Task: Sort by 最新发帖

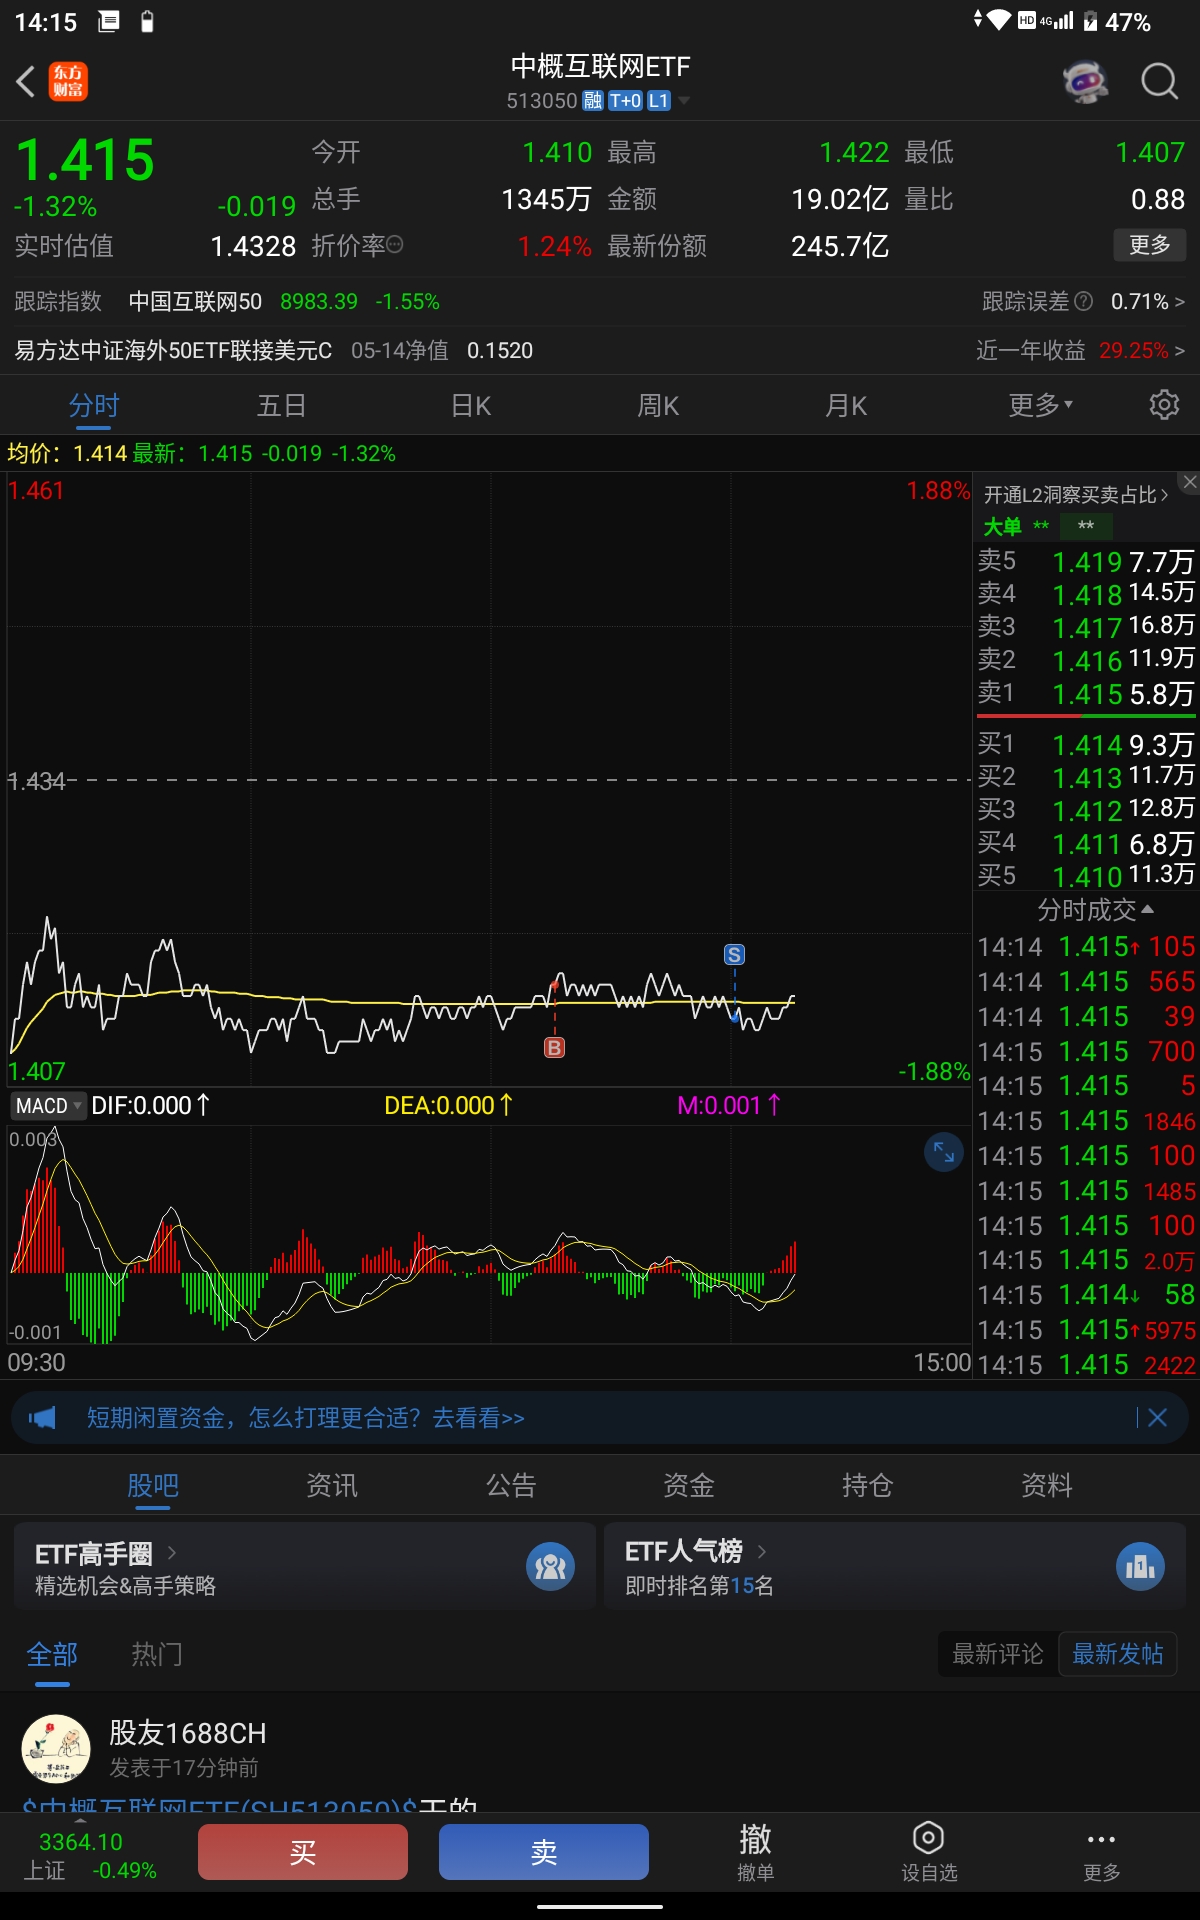Action: (1118, 1654)
